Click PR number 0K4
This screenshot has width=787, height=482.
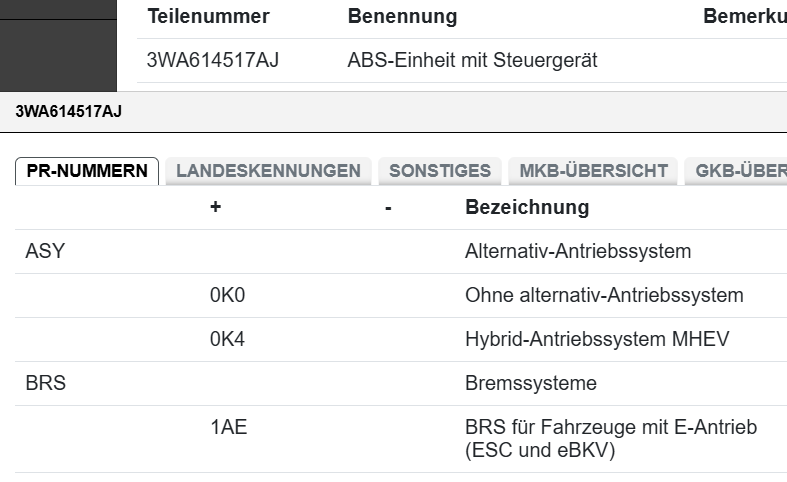tap(227, 339)
